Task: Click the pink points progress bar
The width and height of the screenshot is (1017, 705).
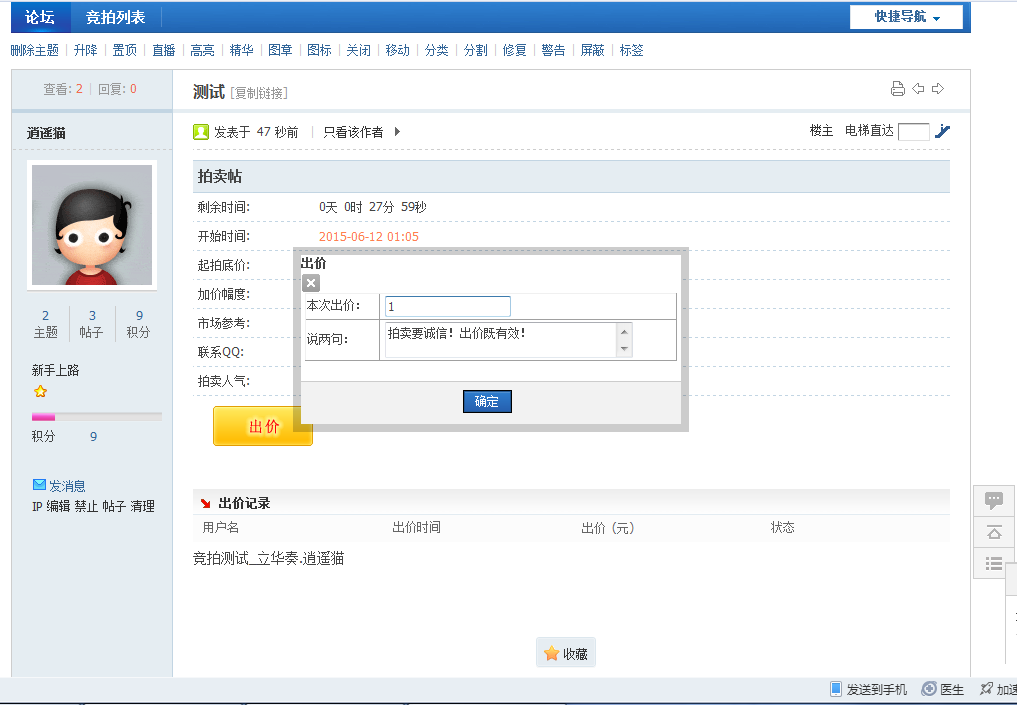Action: click(x=43, y=417)
